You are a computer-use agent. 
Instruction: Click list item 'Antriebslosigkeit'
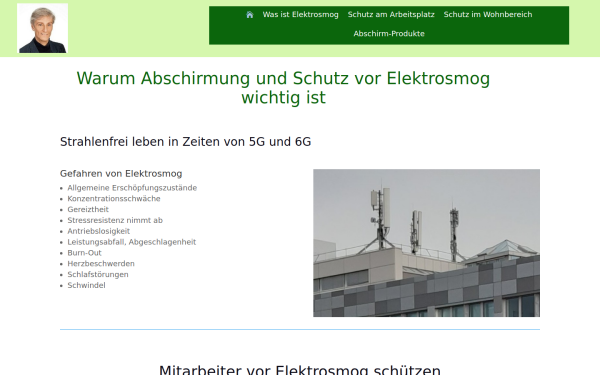(x=98, y=231)
